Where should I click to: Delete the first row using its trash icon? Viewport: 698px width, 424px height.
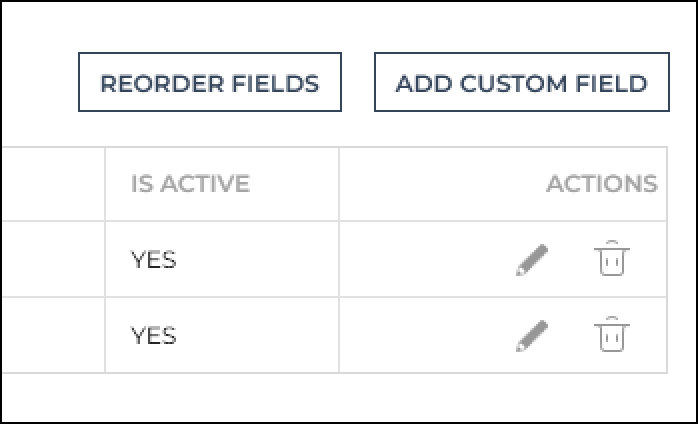pyautogui.click(x=612, y=258)
